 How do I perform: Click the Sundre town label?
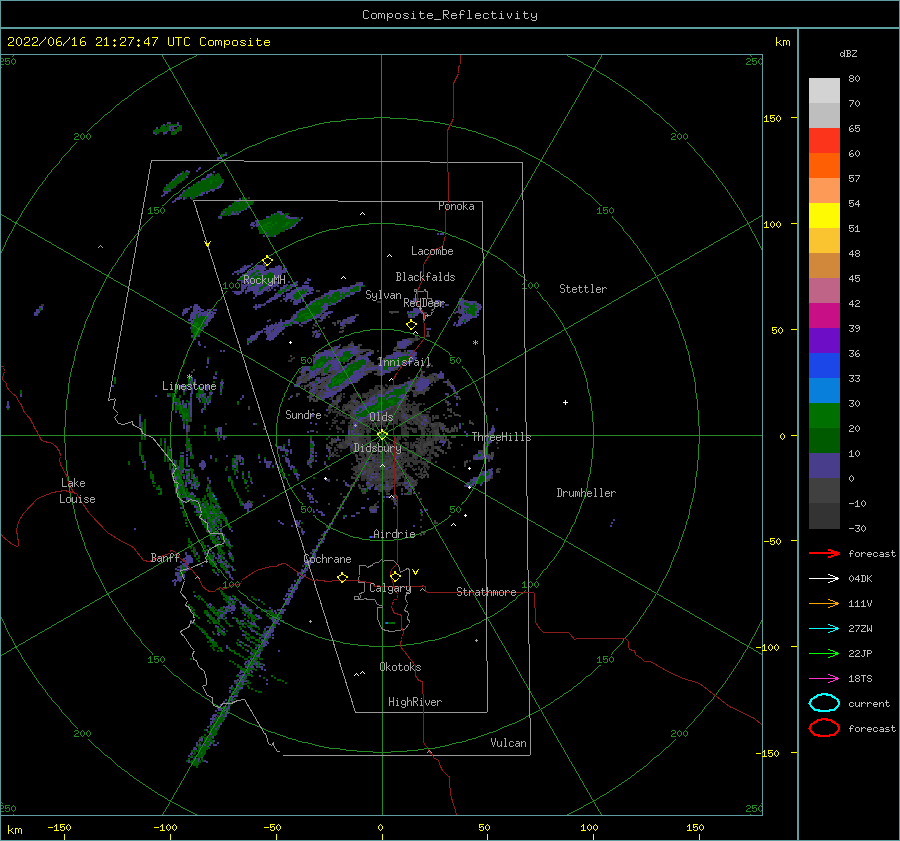pyautogui.click(x=303, y=414)
